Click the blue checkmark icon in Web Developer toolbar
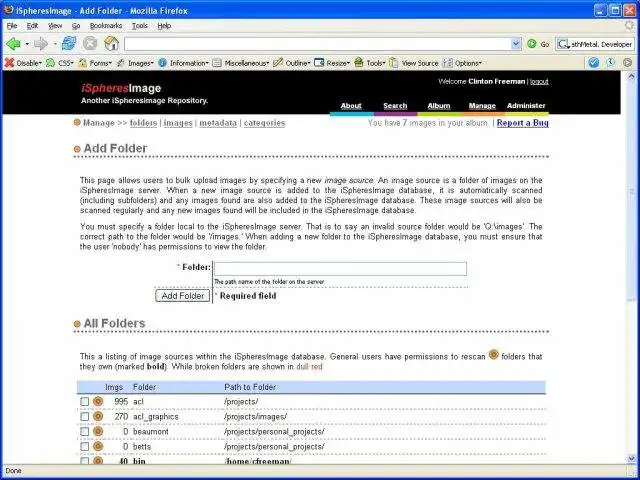The image size is (640, 480). coord(594,63)
